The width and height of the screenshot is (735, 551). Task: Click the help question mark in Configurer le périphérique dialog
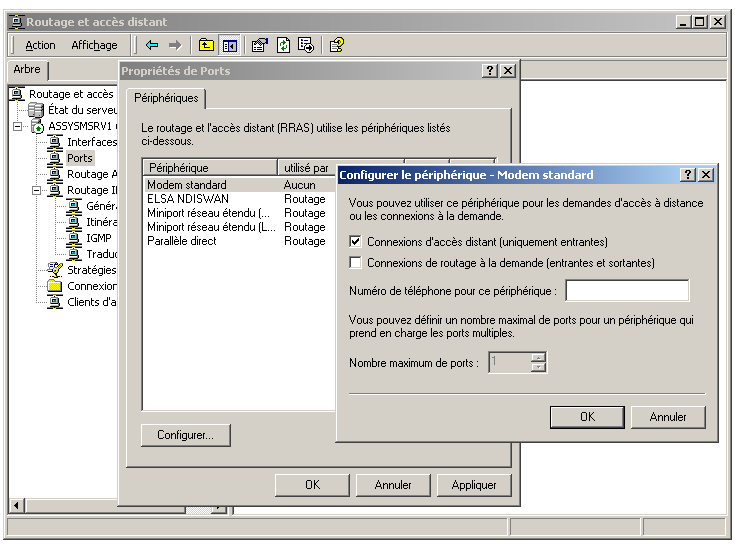point(688,175)
